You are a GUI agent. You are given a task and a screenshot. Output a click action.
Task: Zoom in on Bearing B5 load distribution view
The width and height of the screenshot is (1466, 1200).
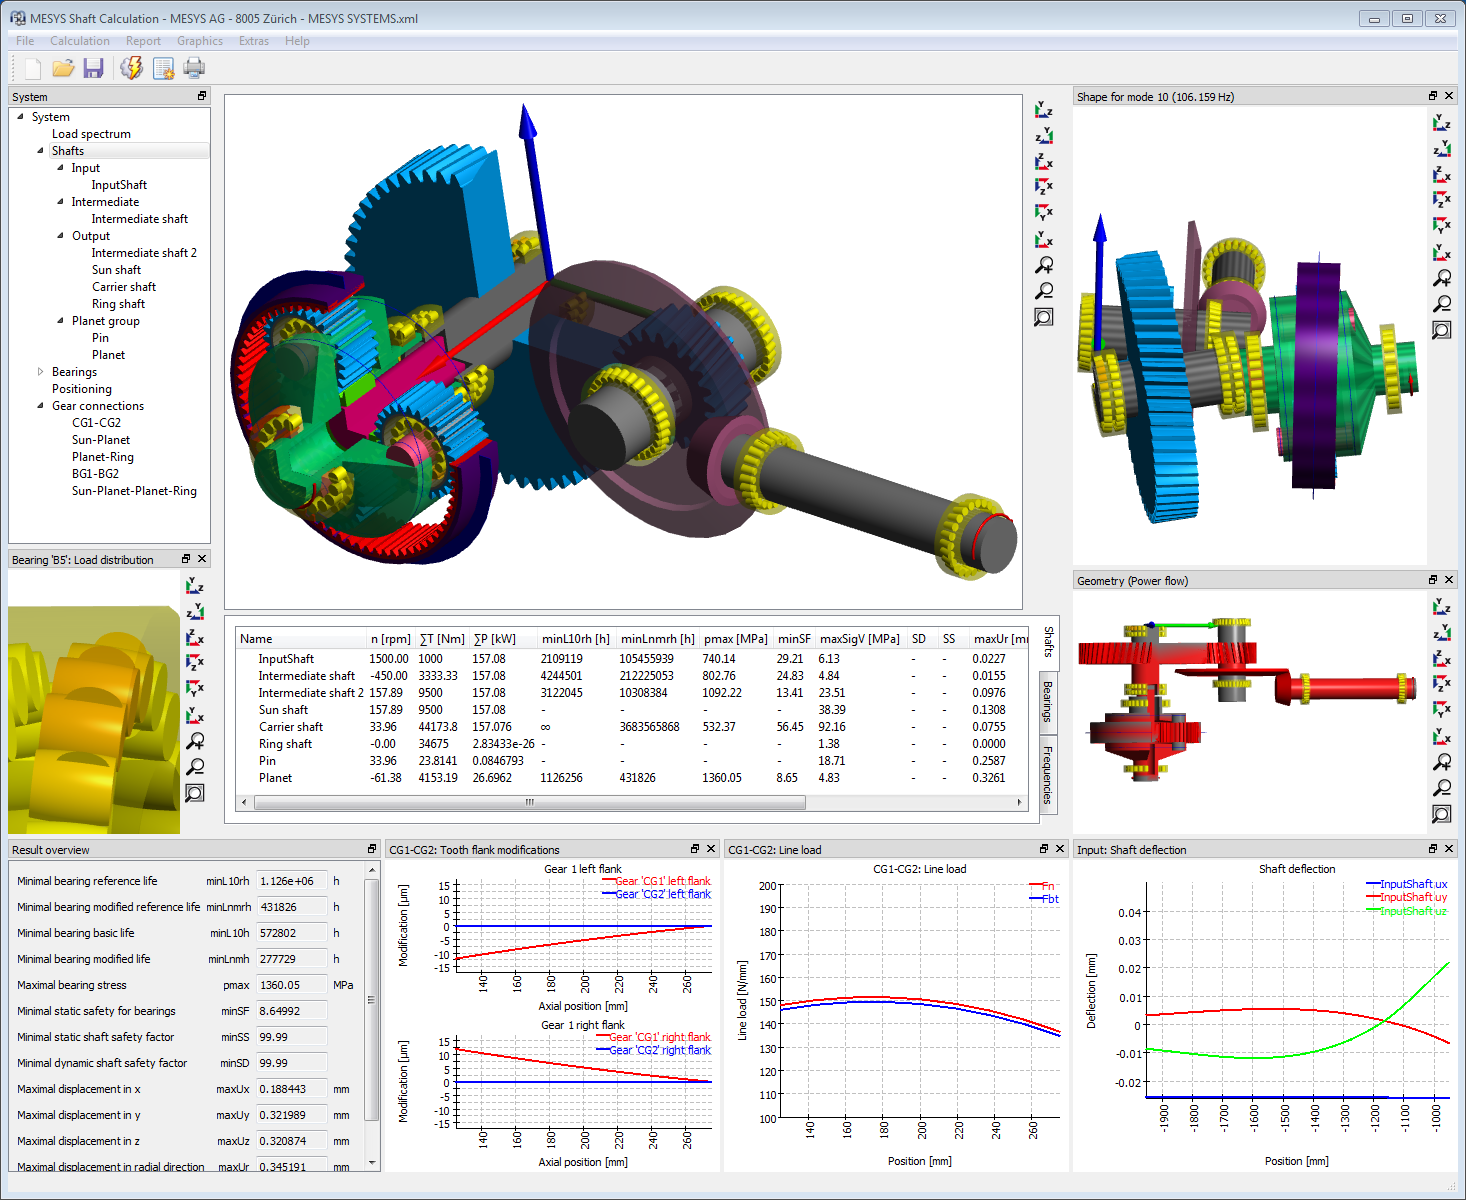(196, 741)
